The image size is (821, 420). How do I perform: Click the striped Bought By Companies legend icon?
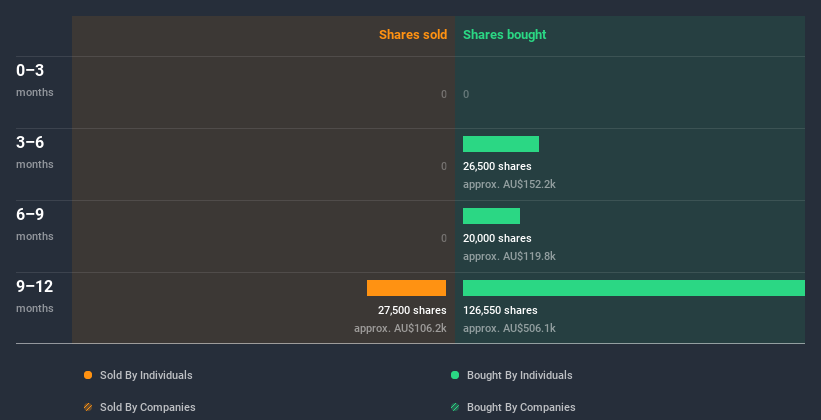click(x=455, y=407)
